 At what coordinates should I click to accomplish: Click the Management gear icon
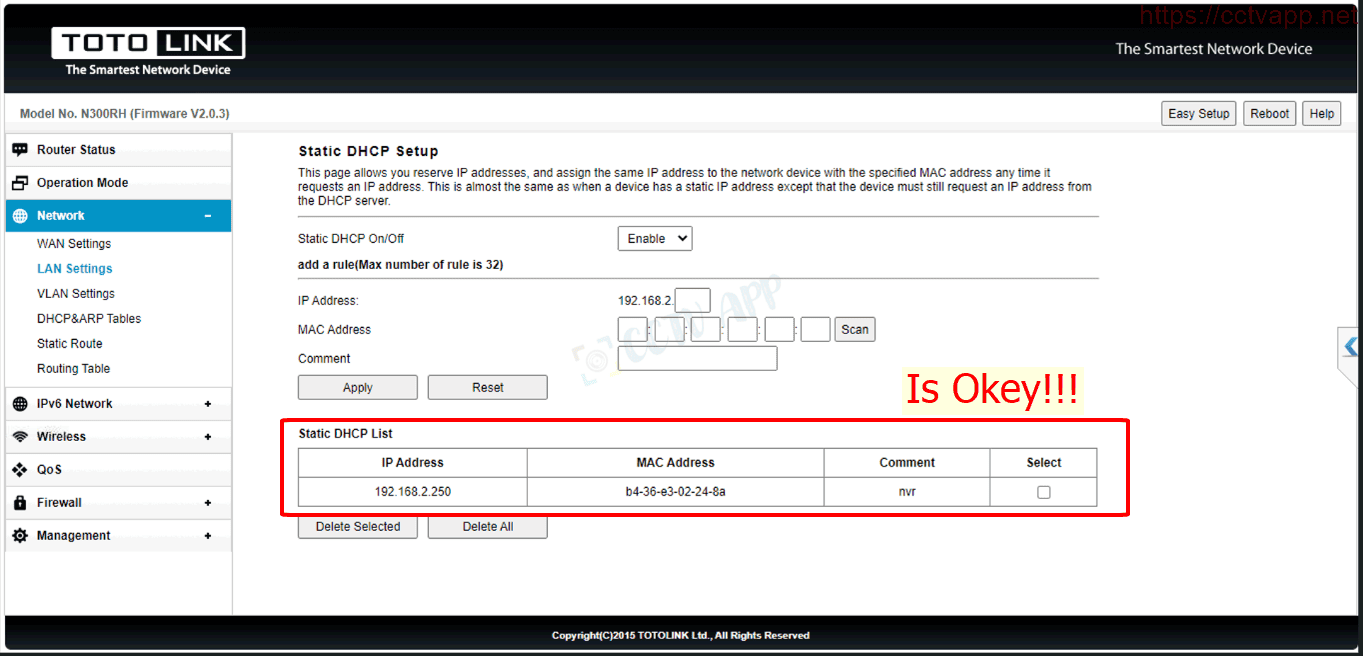click(20, 536)
